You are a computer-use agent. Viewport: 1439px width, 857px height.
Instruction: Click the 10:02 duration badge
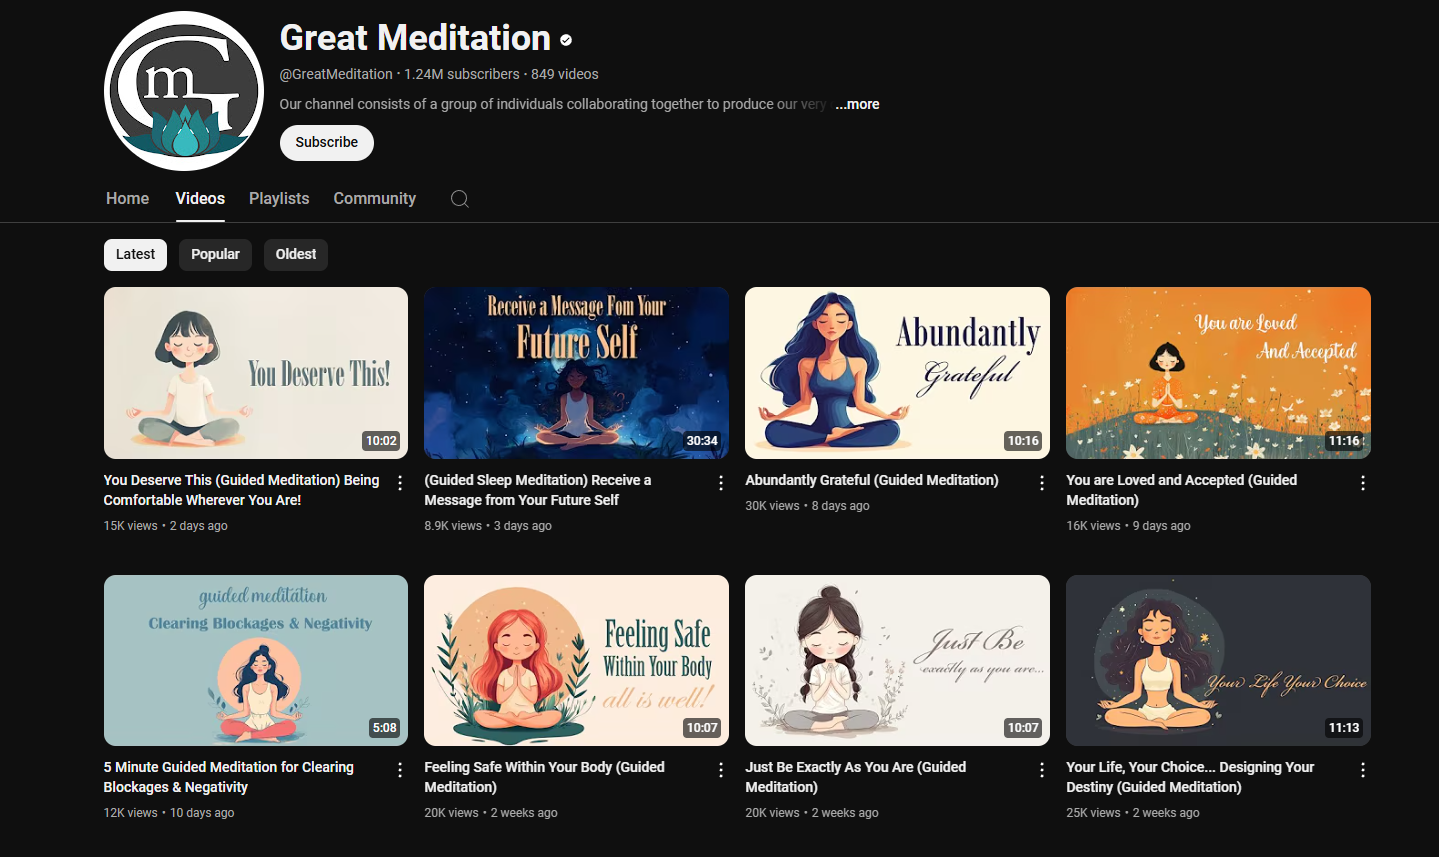click(381, 441)
